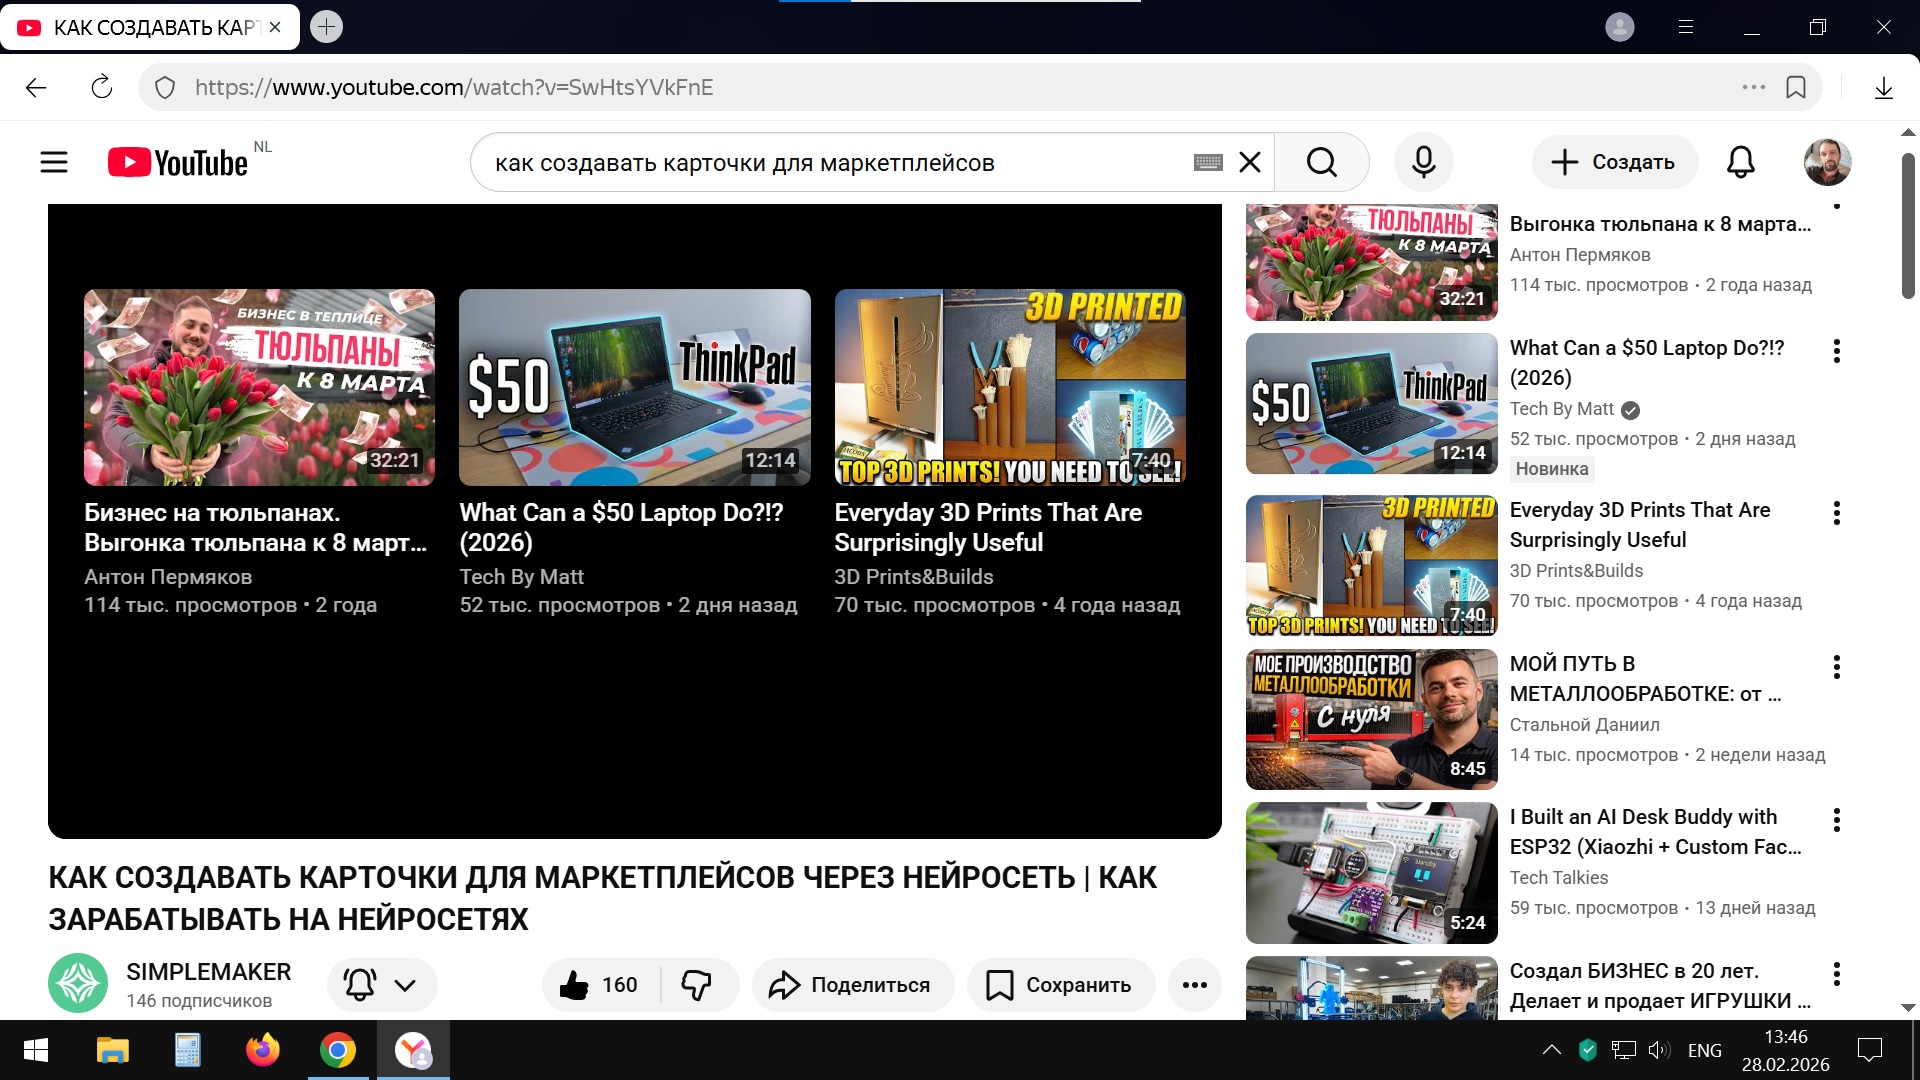
Task: Click the search magnifier button
Action: [1321, 162]
